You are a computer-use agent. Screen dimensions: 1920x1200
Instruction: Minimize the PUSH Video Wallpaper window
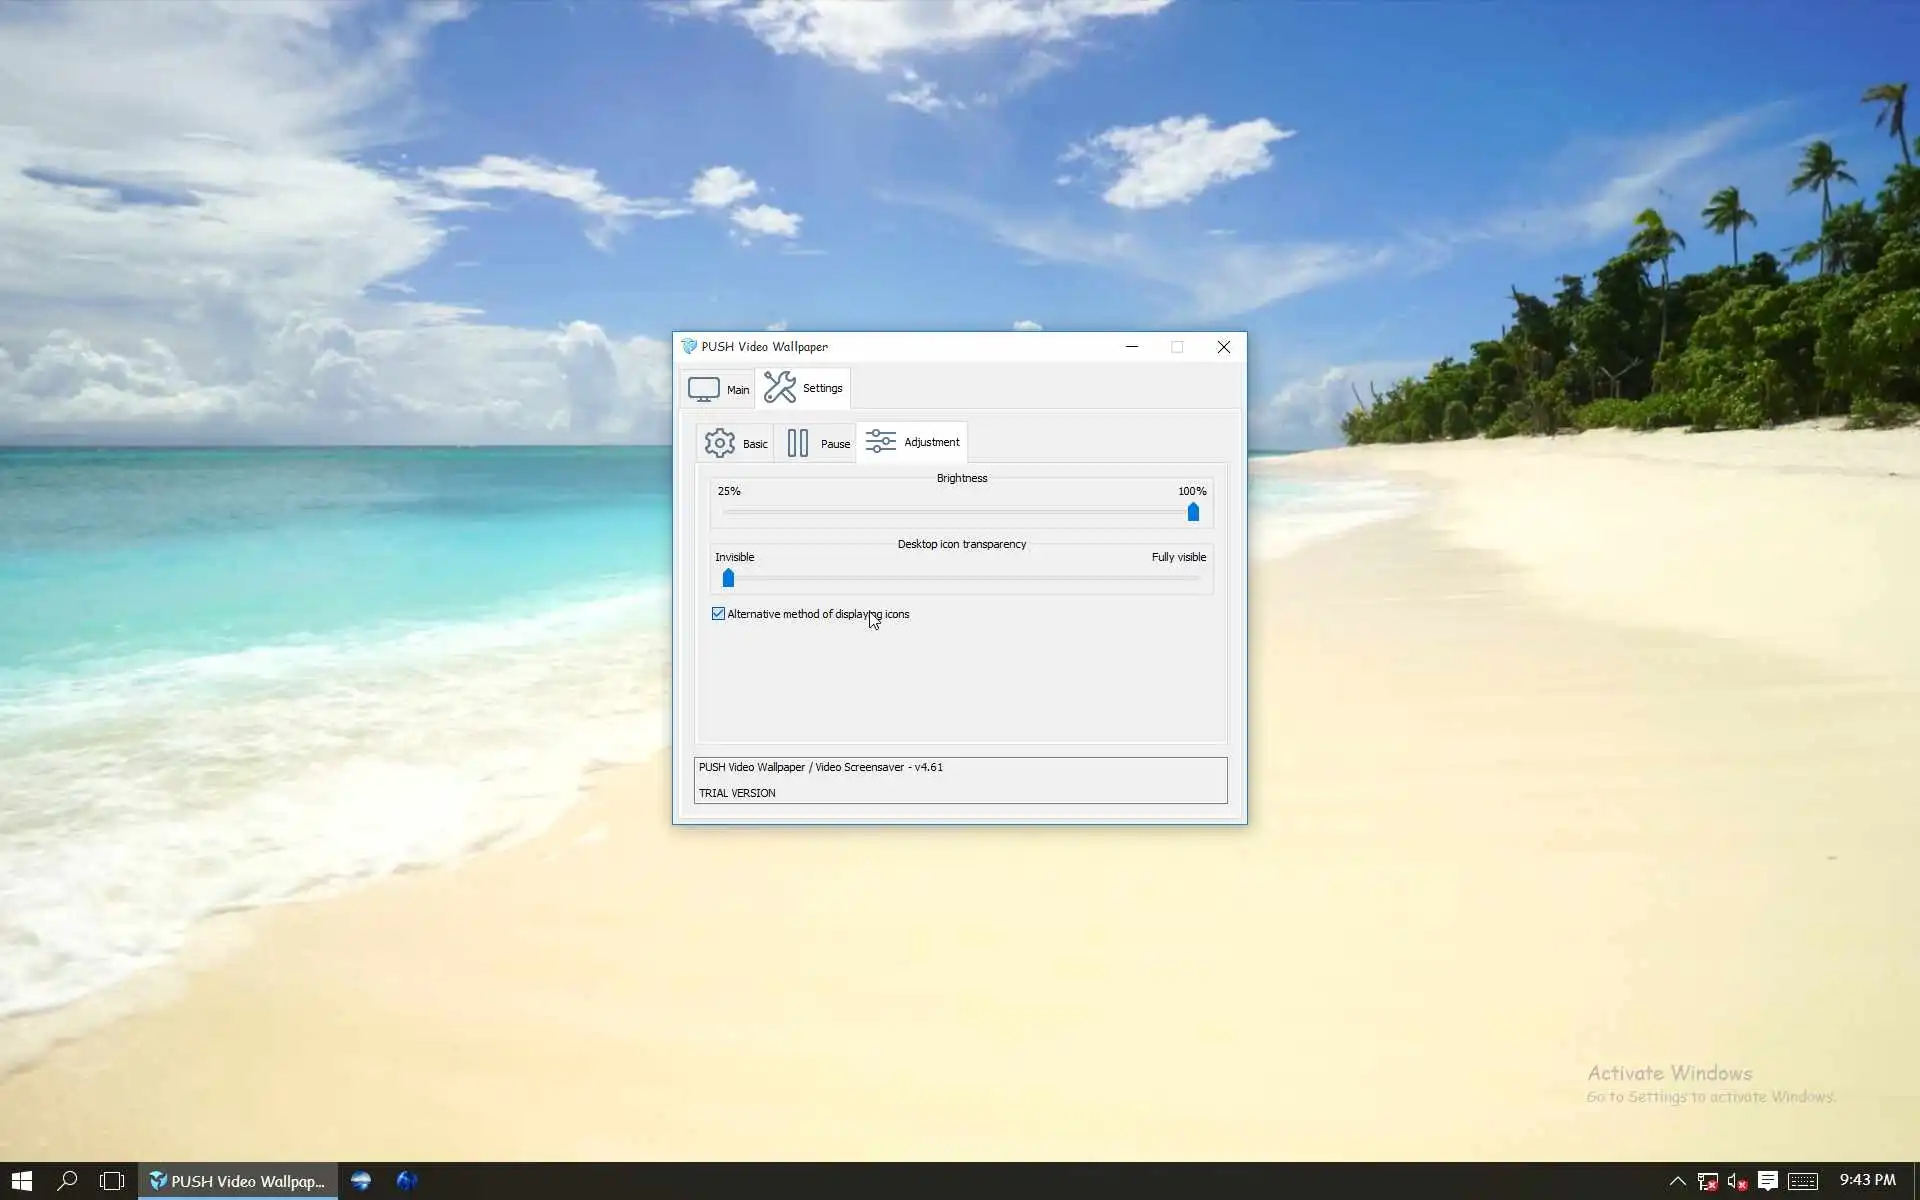point(1132,347)
